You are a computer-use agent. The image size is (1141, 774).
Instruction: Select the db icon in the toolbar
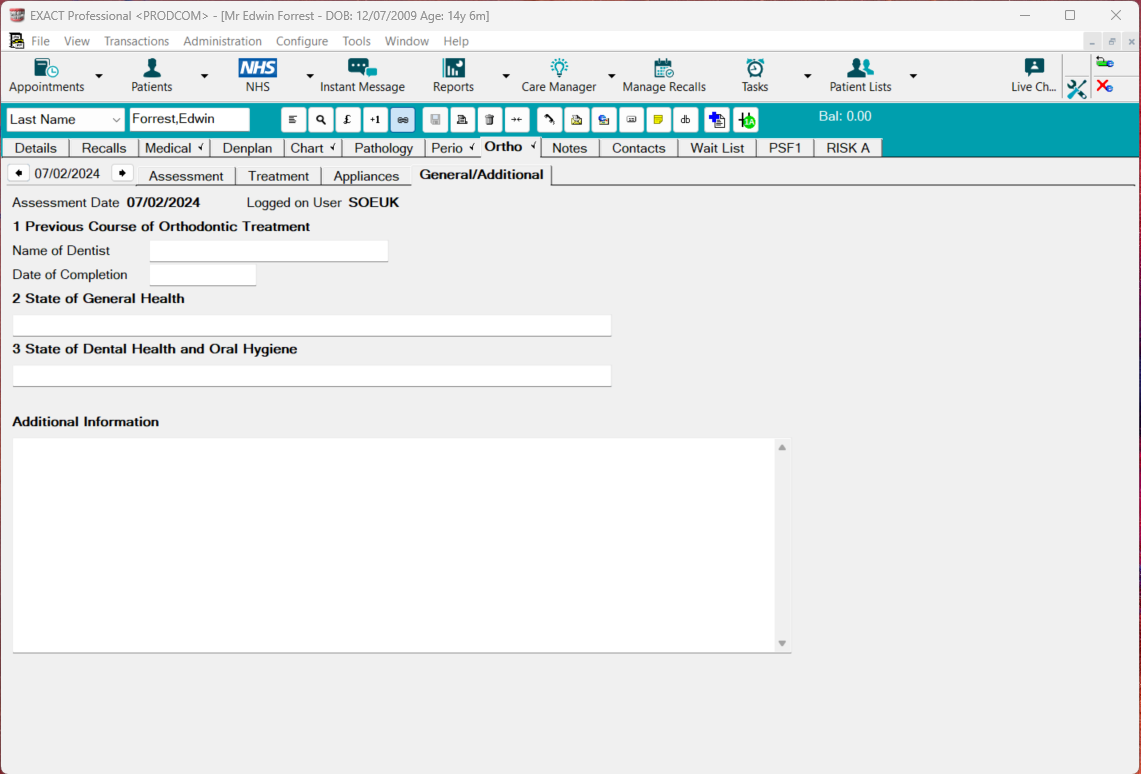coord(685,120)
